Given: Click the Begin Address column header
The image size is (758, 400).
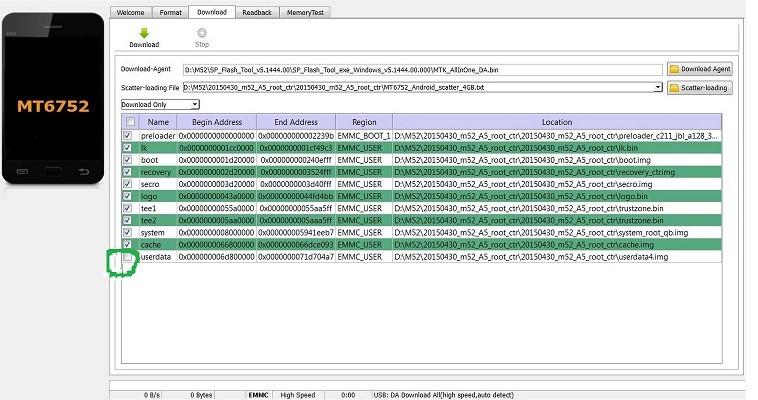Looking at the screenshot, I should (x=217, y=122).
